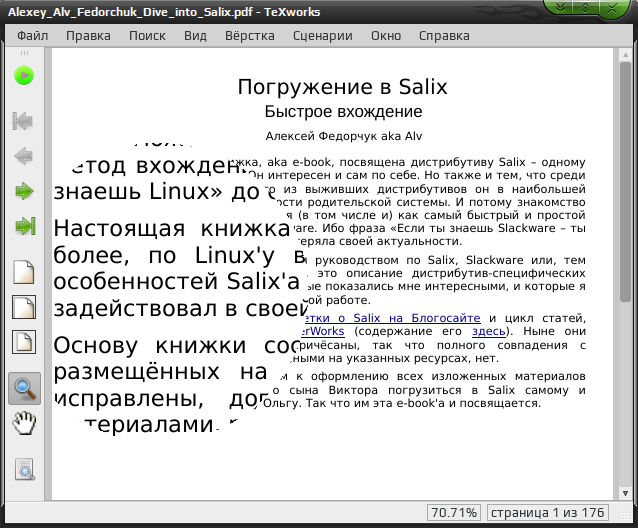Open the Файл menu

33,36
